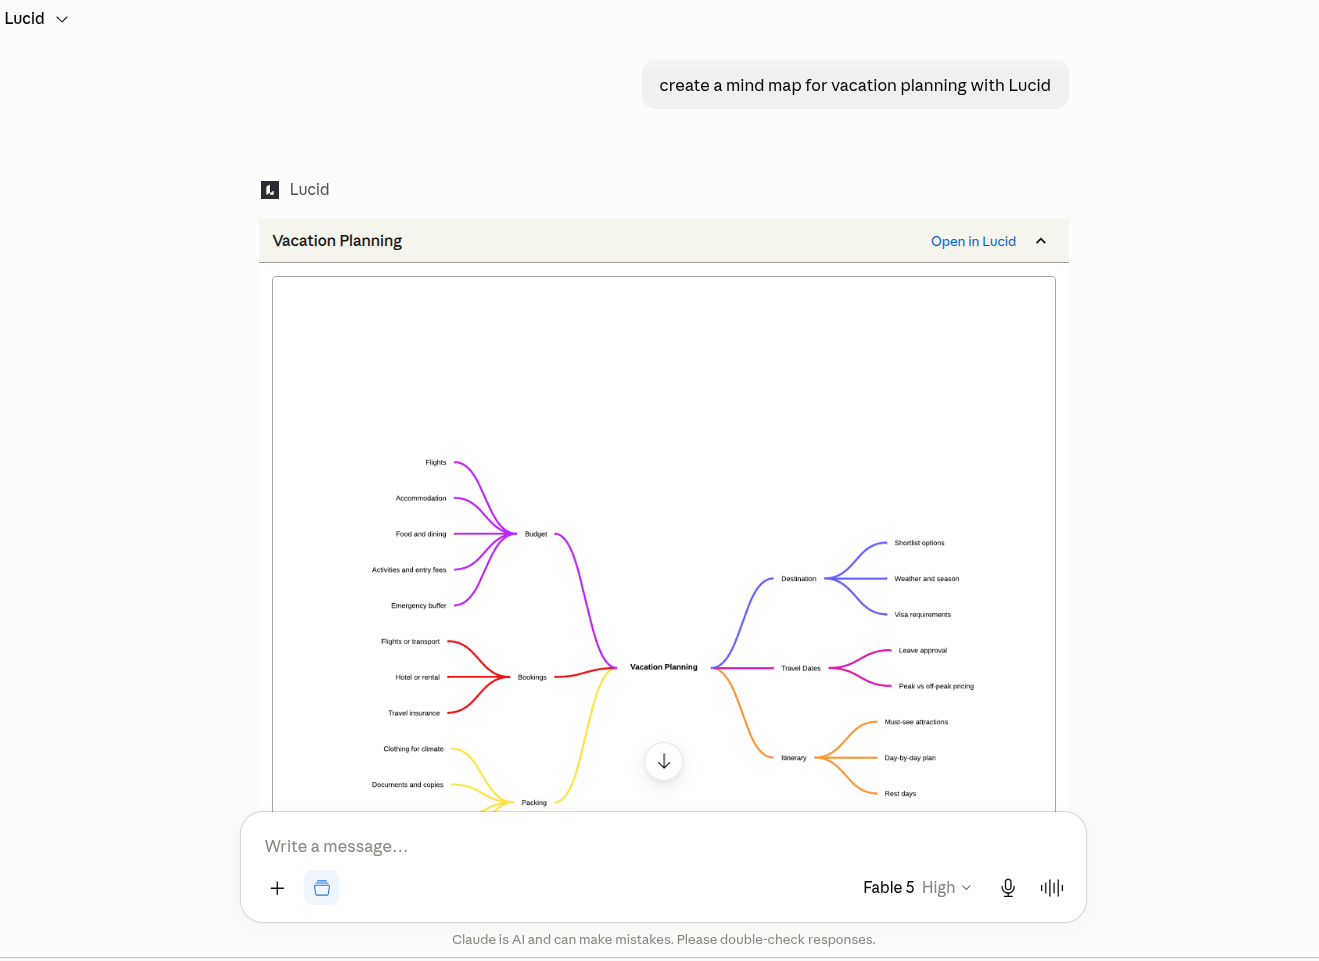The image size is (1319, 961).
Task: Click the Vacation Planning panel title
Action: (x=337, y=241)
